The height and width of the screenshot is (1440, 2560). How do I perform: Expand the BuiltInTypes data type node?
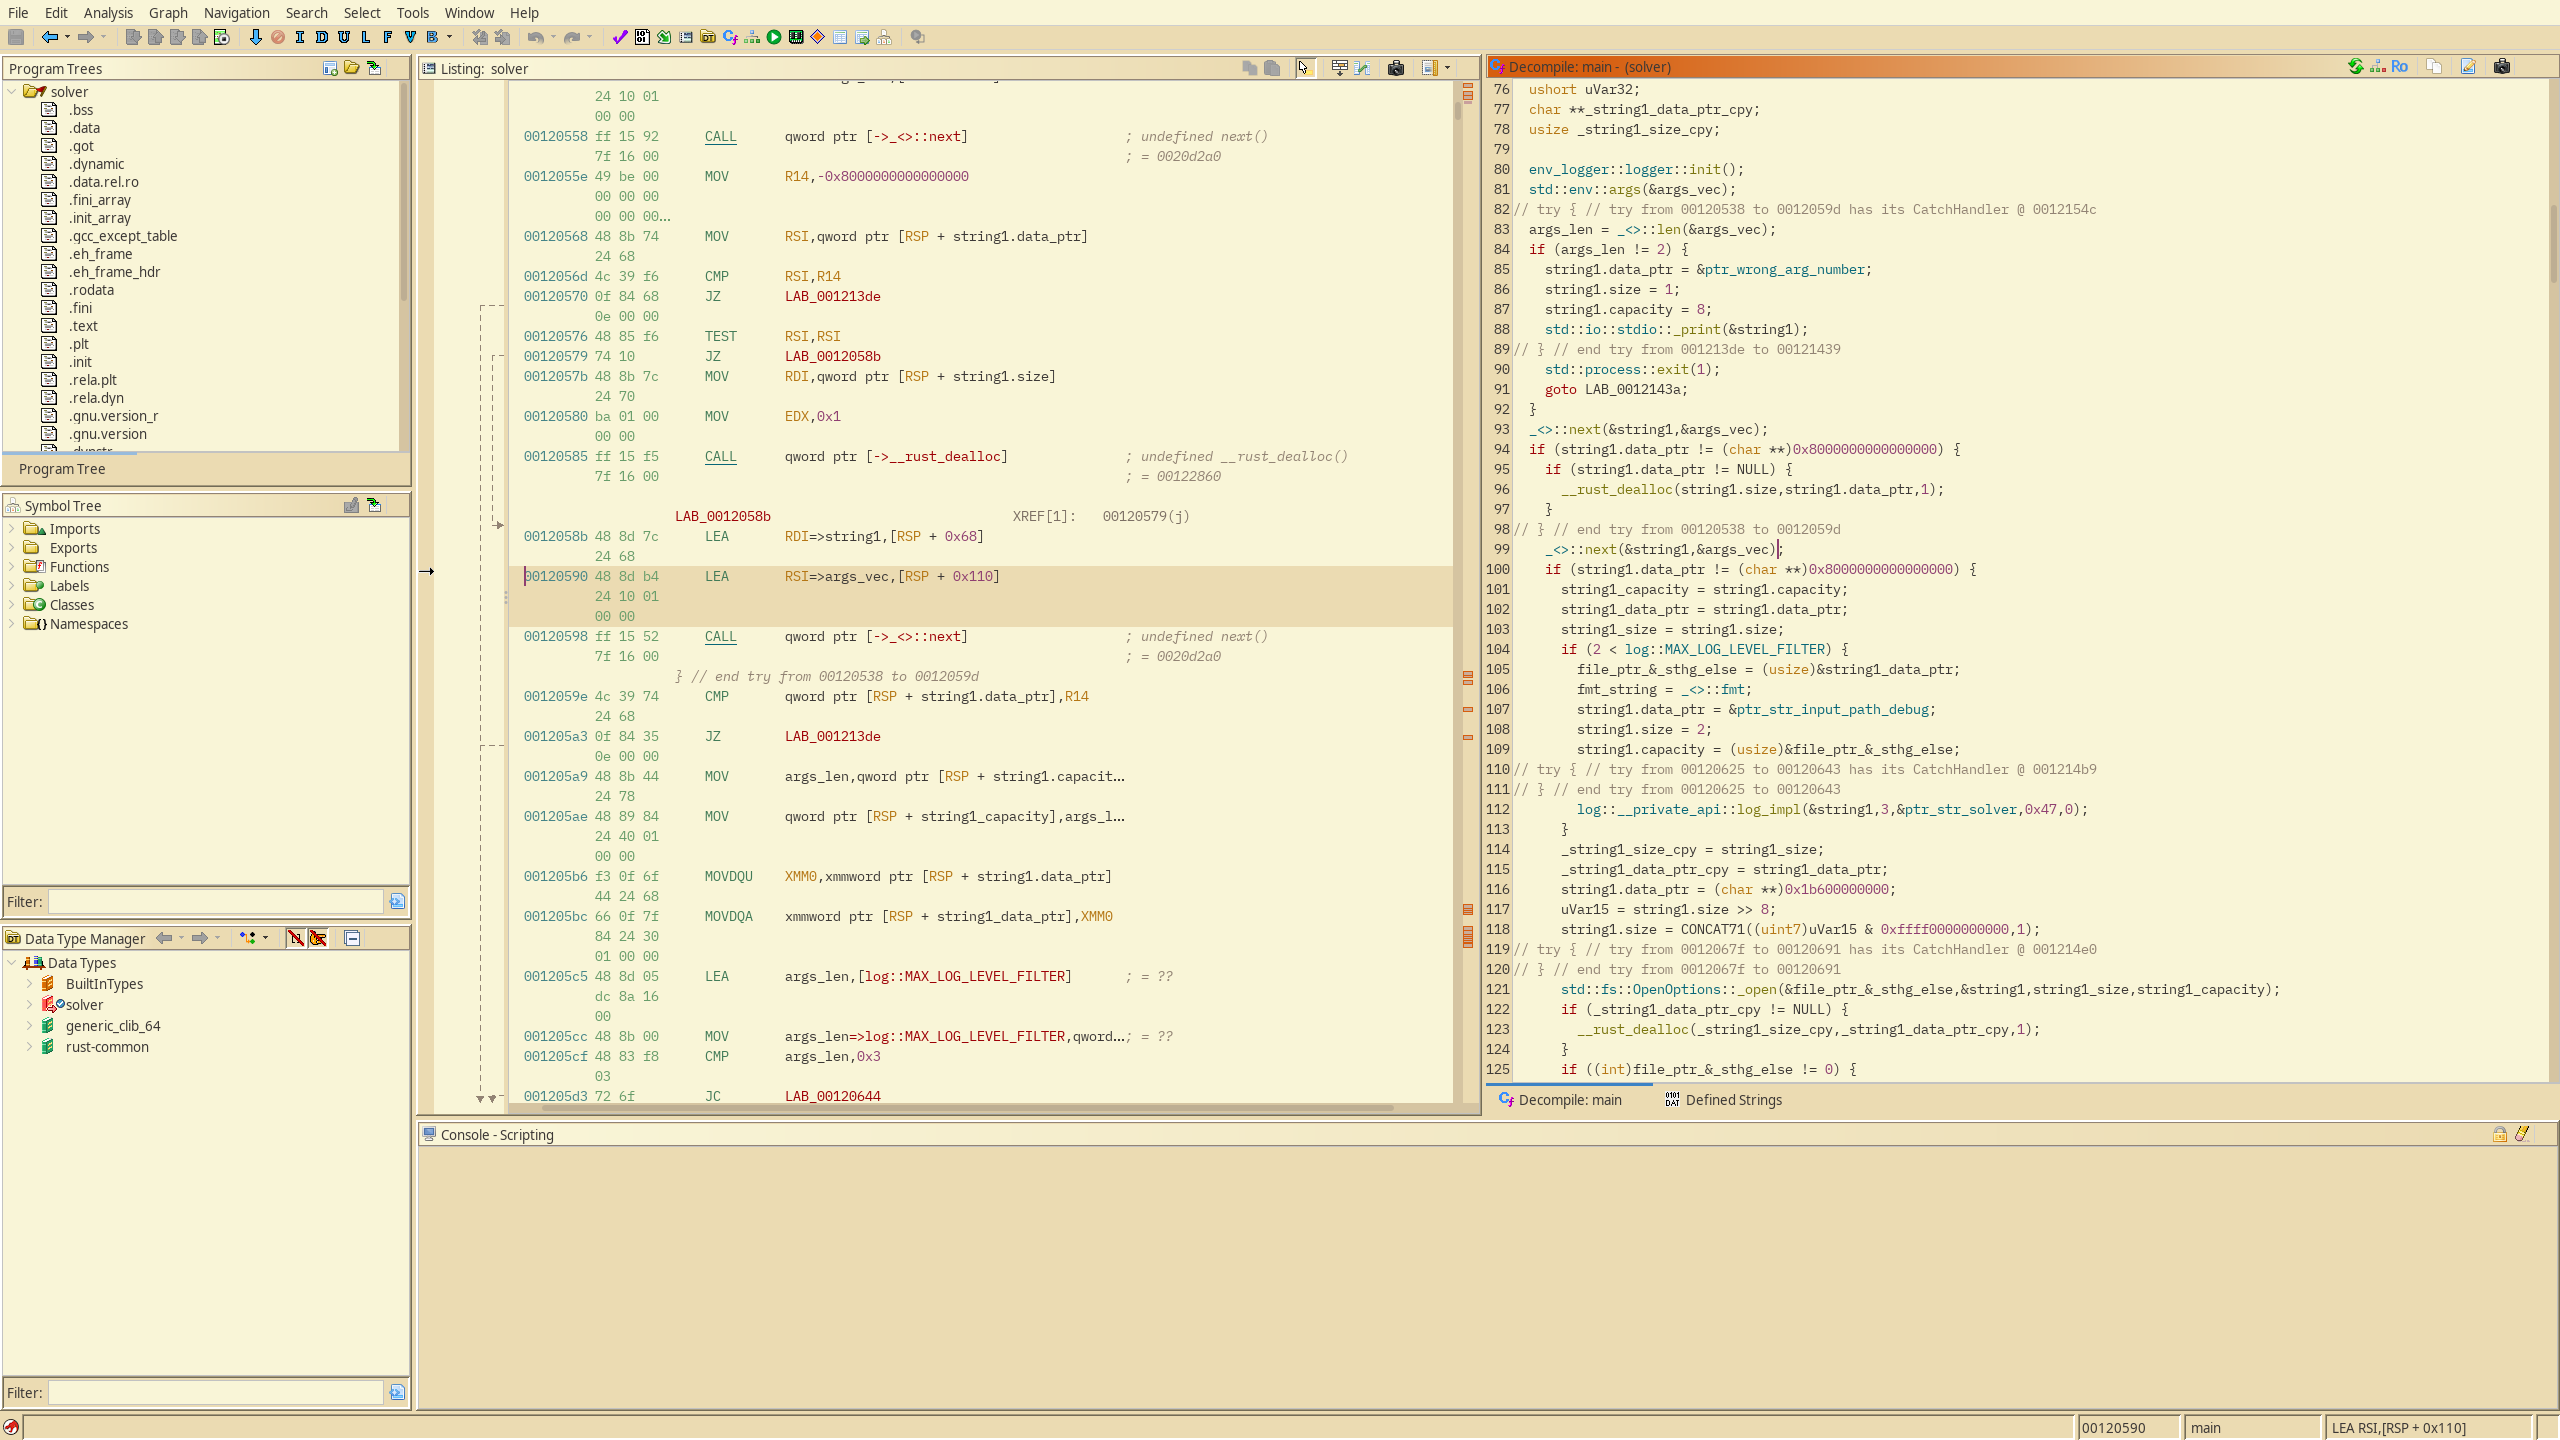(29, 984)
